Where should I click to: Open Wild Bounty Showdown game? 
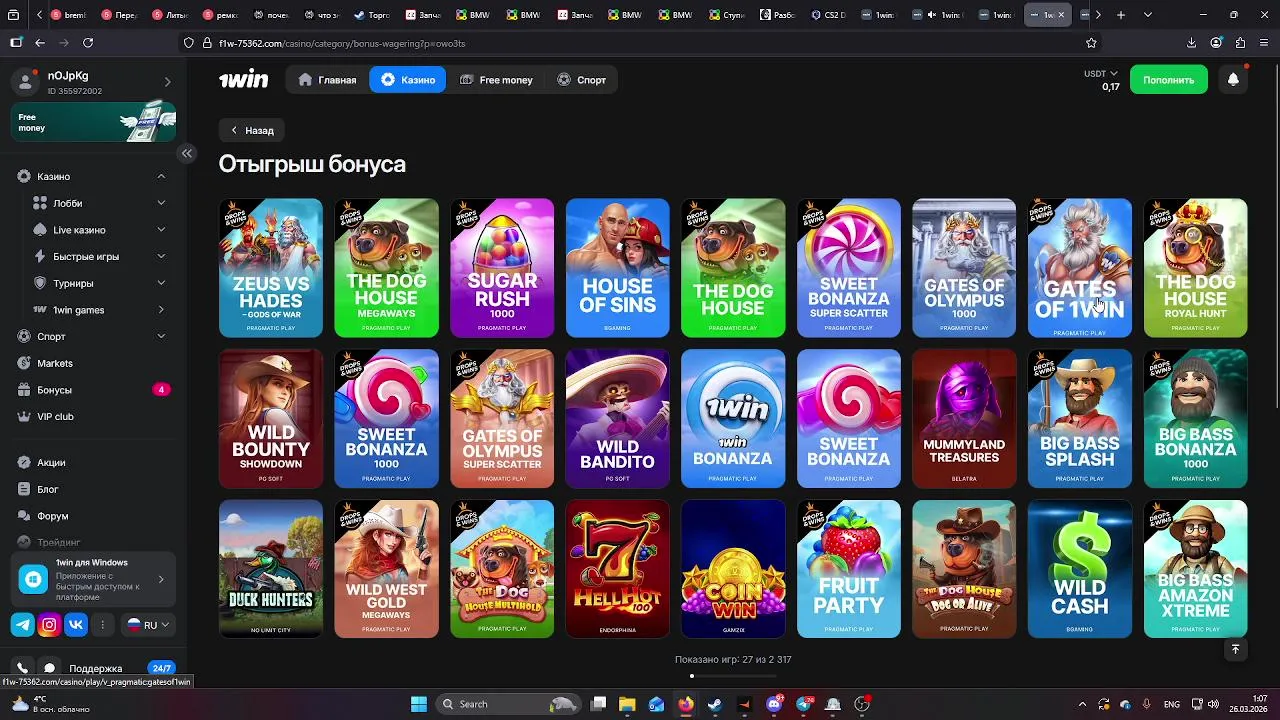[271, 418]
